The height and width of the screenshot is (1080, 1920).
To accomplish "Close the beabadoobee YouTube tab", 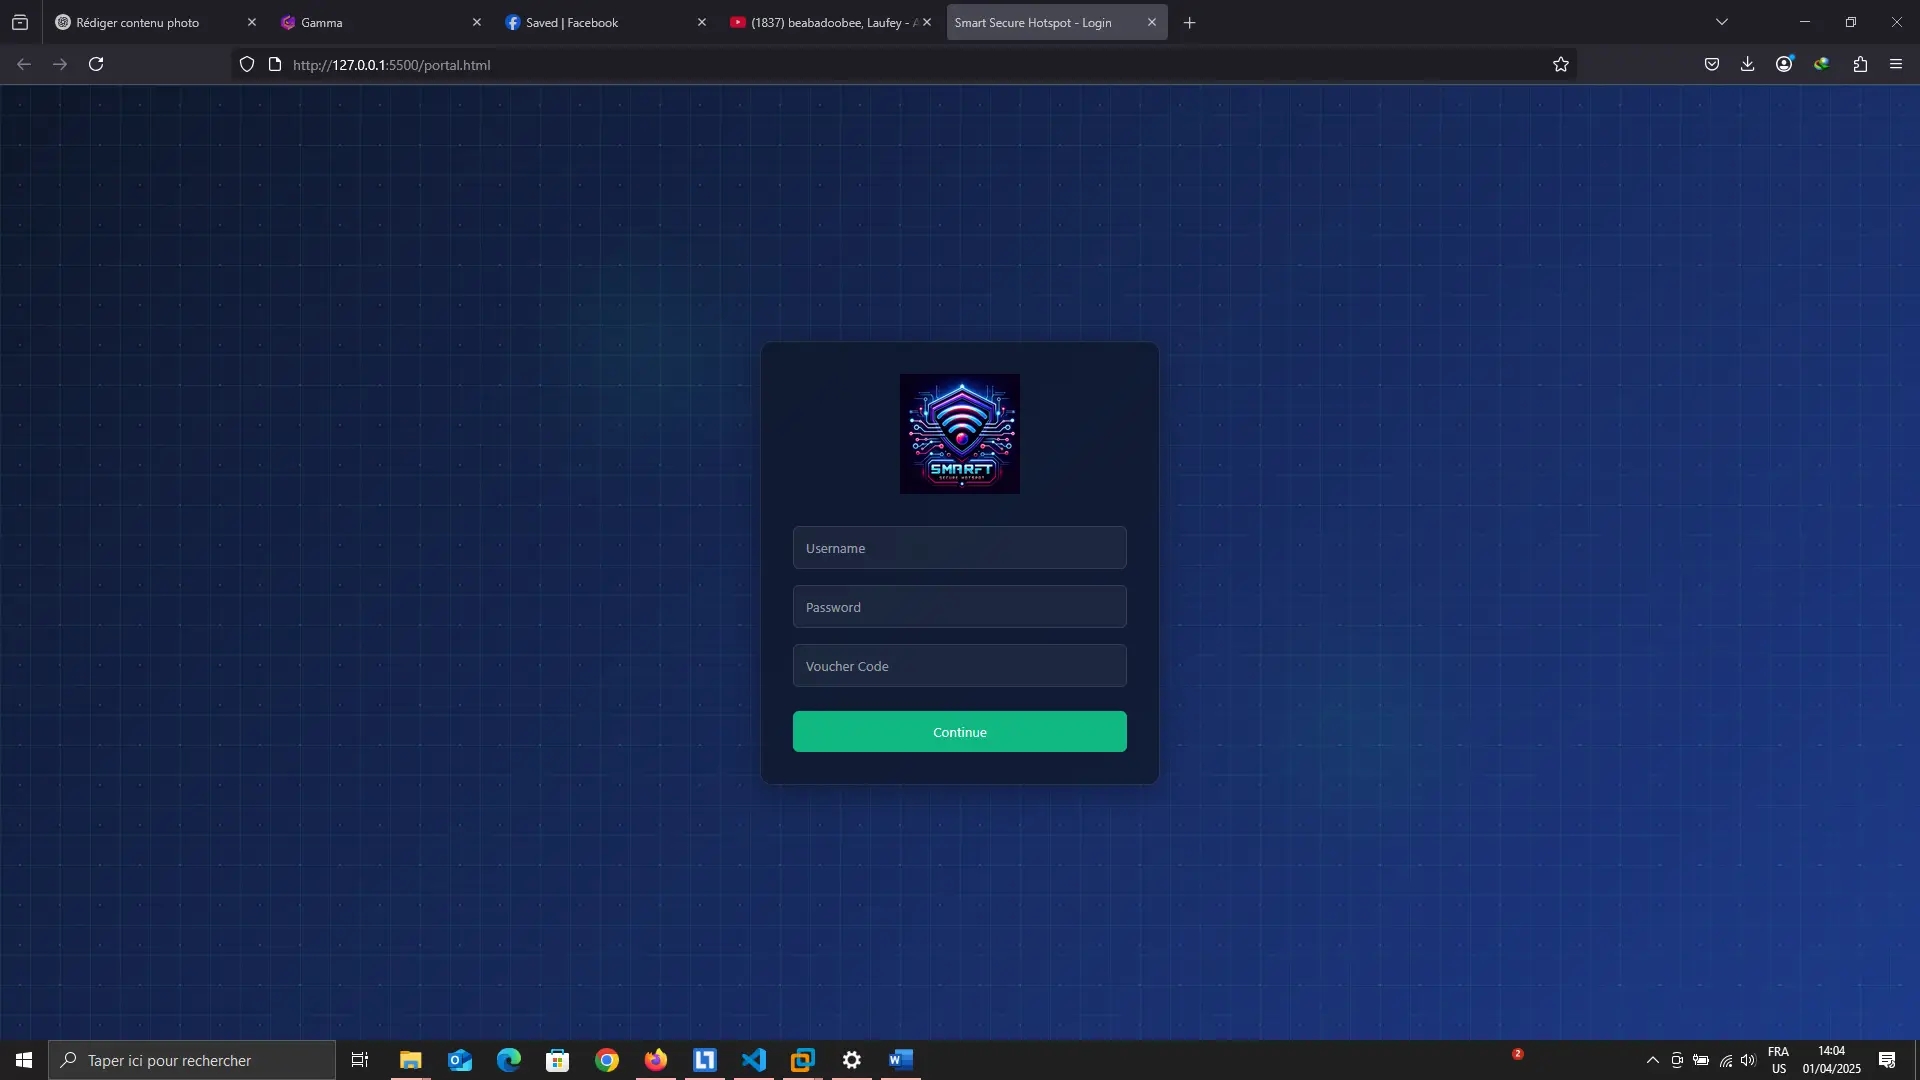I will pyautogui.click(x=927, y=22).
